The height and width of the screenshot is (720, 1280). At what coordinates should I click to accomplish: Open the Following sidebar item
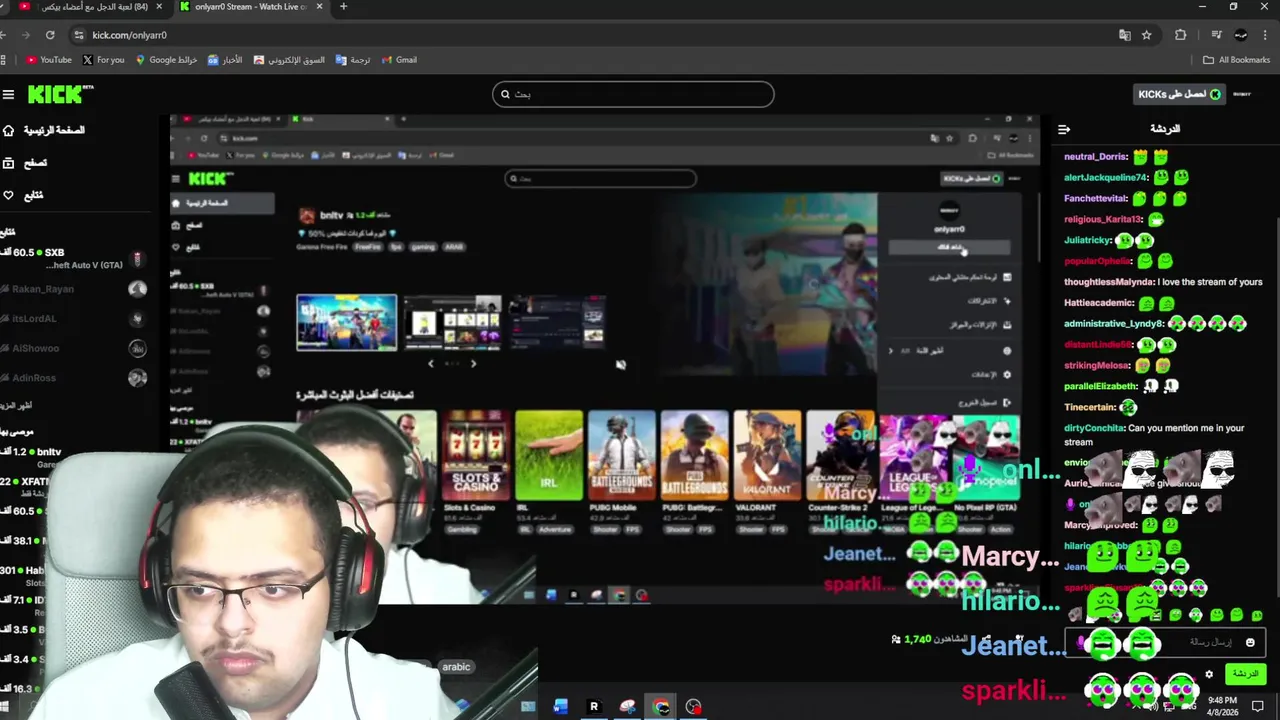click(24, 195)
